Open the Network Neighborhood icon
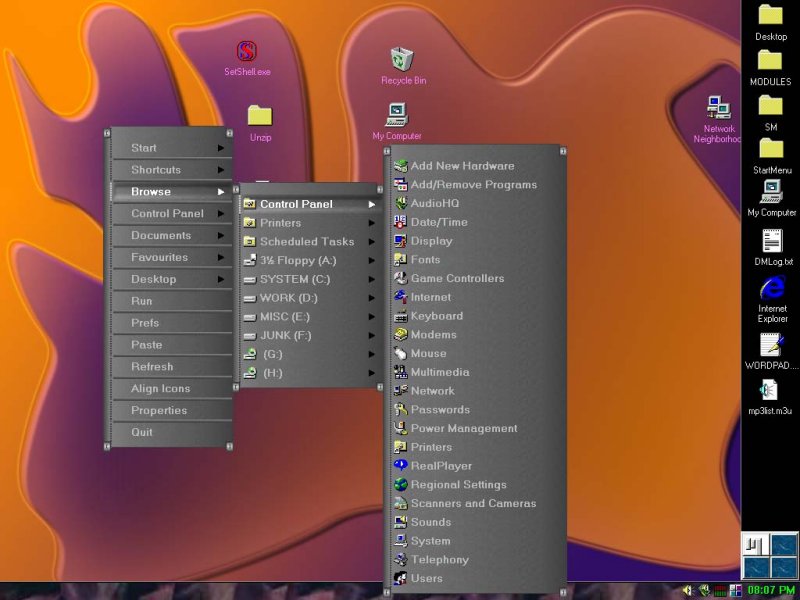 coord(718,108)
